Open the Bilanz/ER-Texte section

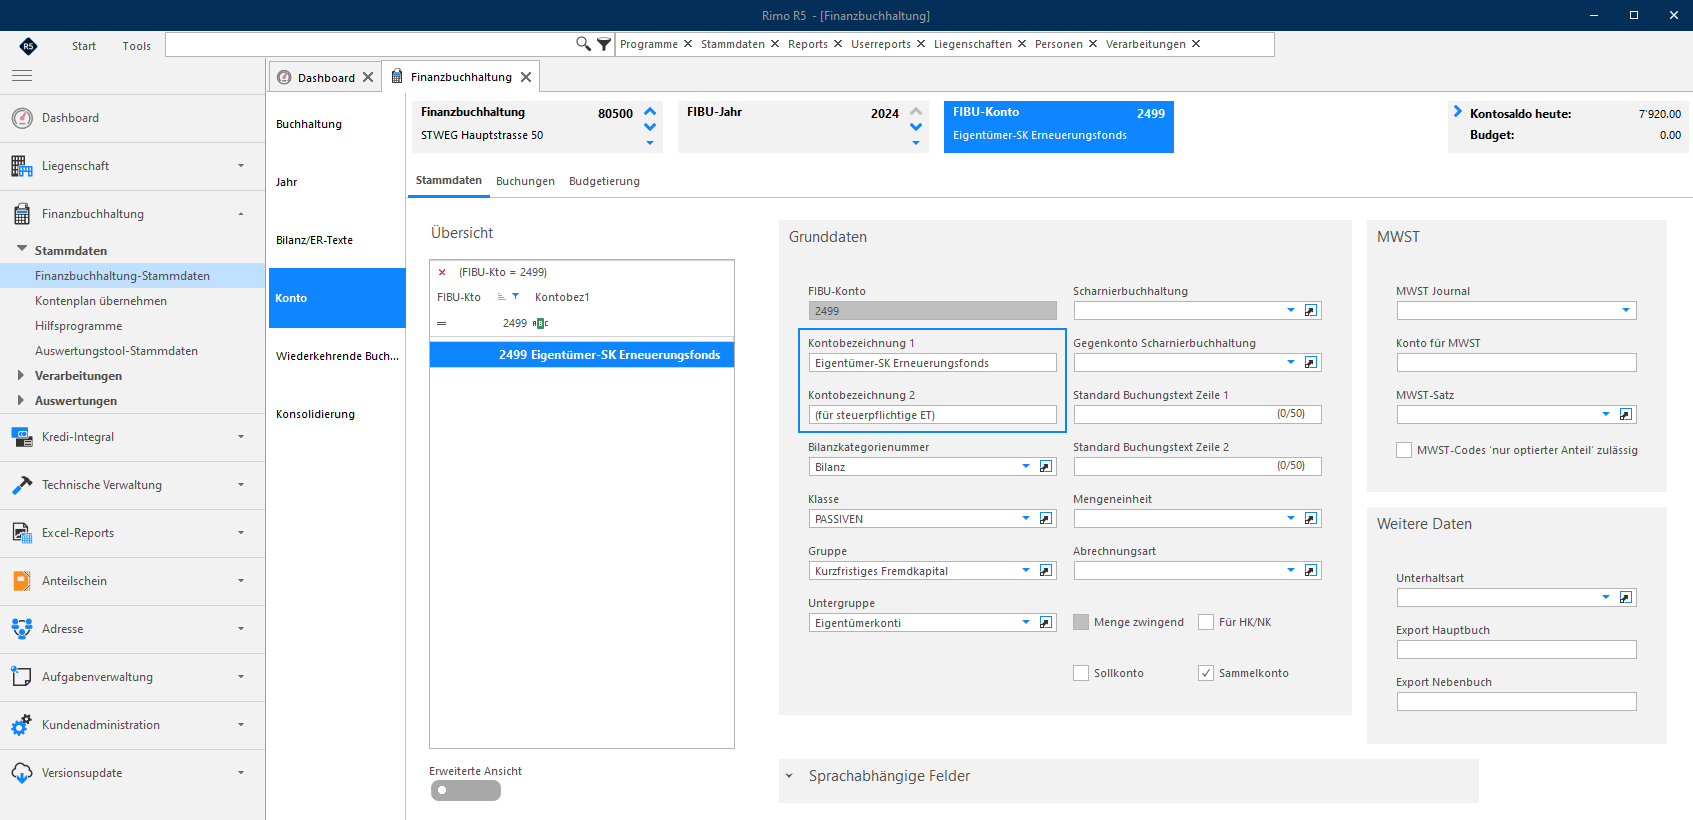pyautogui.click(x=337, y=240)
